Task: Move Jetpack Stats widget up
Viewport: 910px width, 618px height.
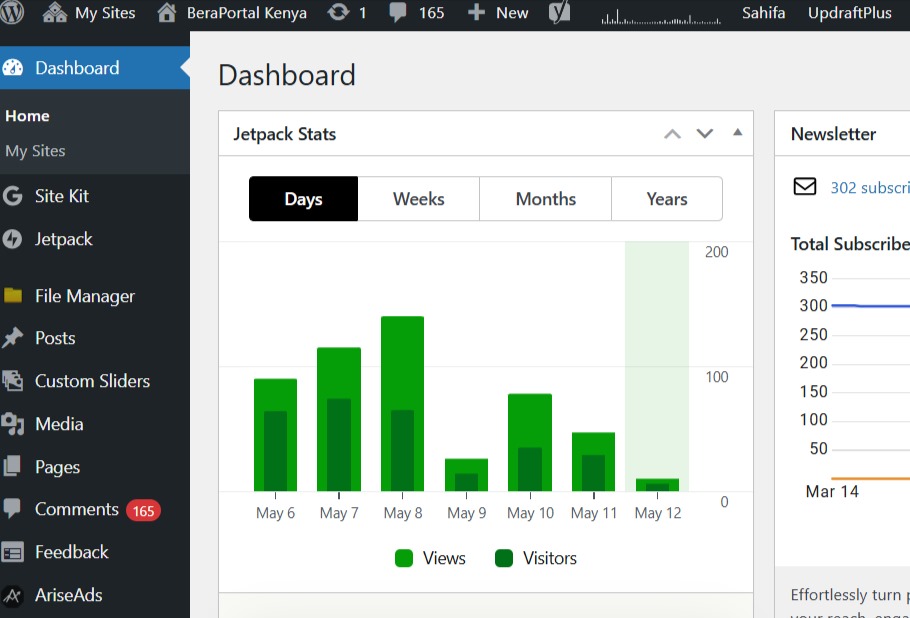Action: [672, 134]
